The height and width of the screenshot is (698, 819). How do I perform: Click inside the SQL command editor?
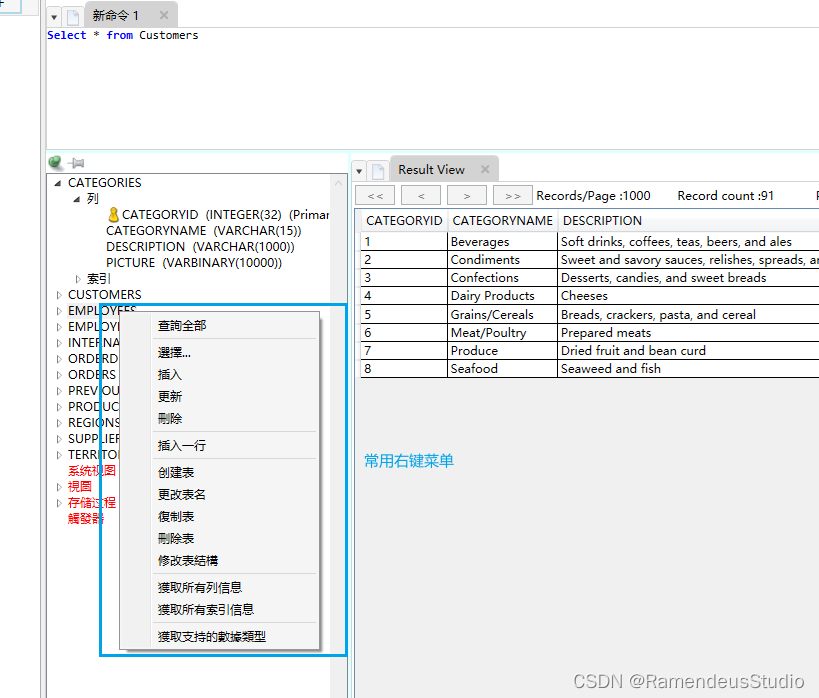[x=432, y=89]
